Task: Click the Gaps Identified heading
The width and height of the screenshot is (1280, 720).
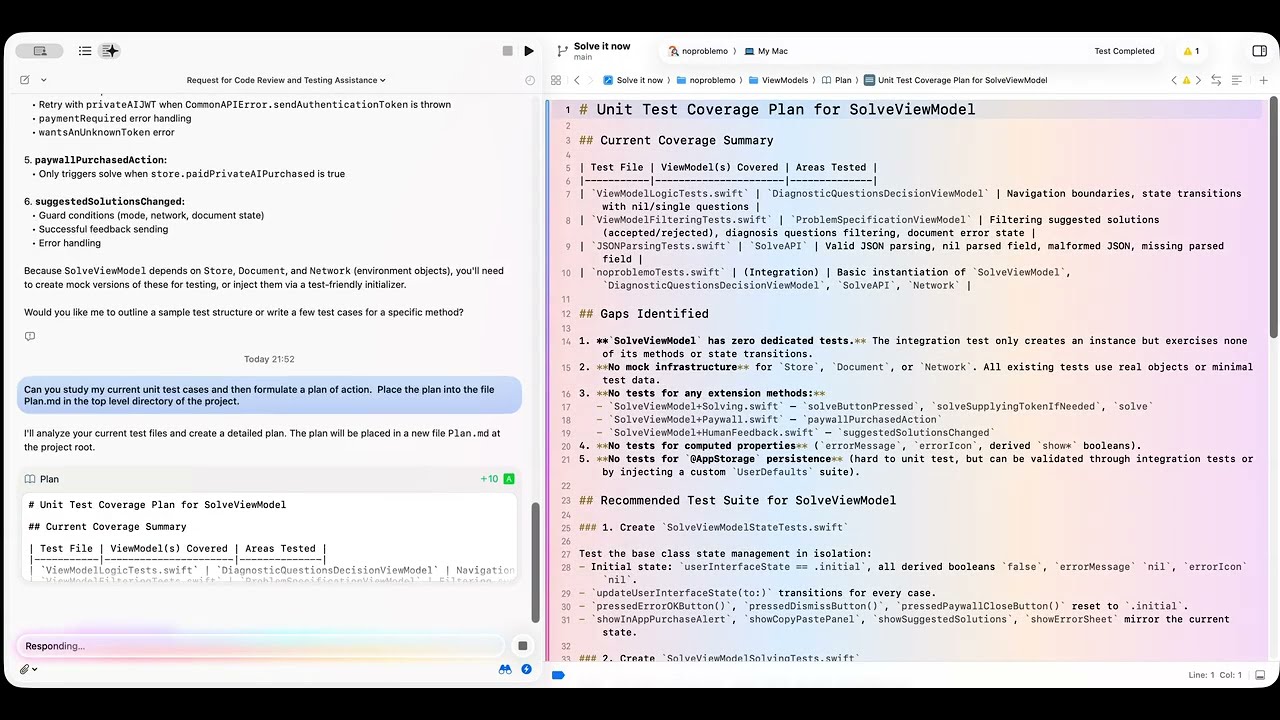Action: click(644, 313)
